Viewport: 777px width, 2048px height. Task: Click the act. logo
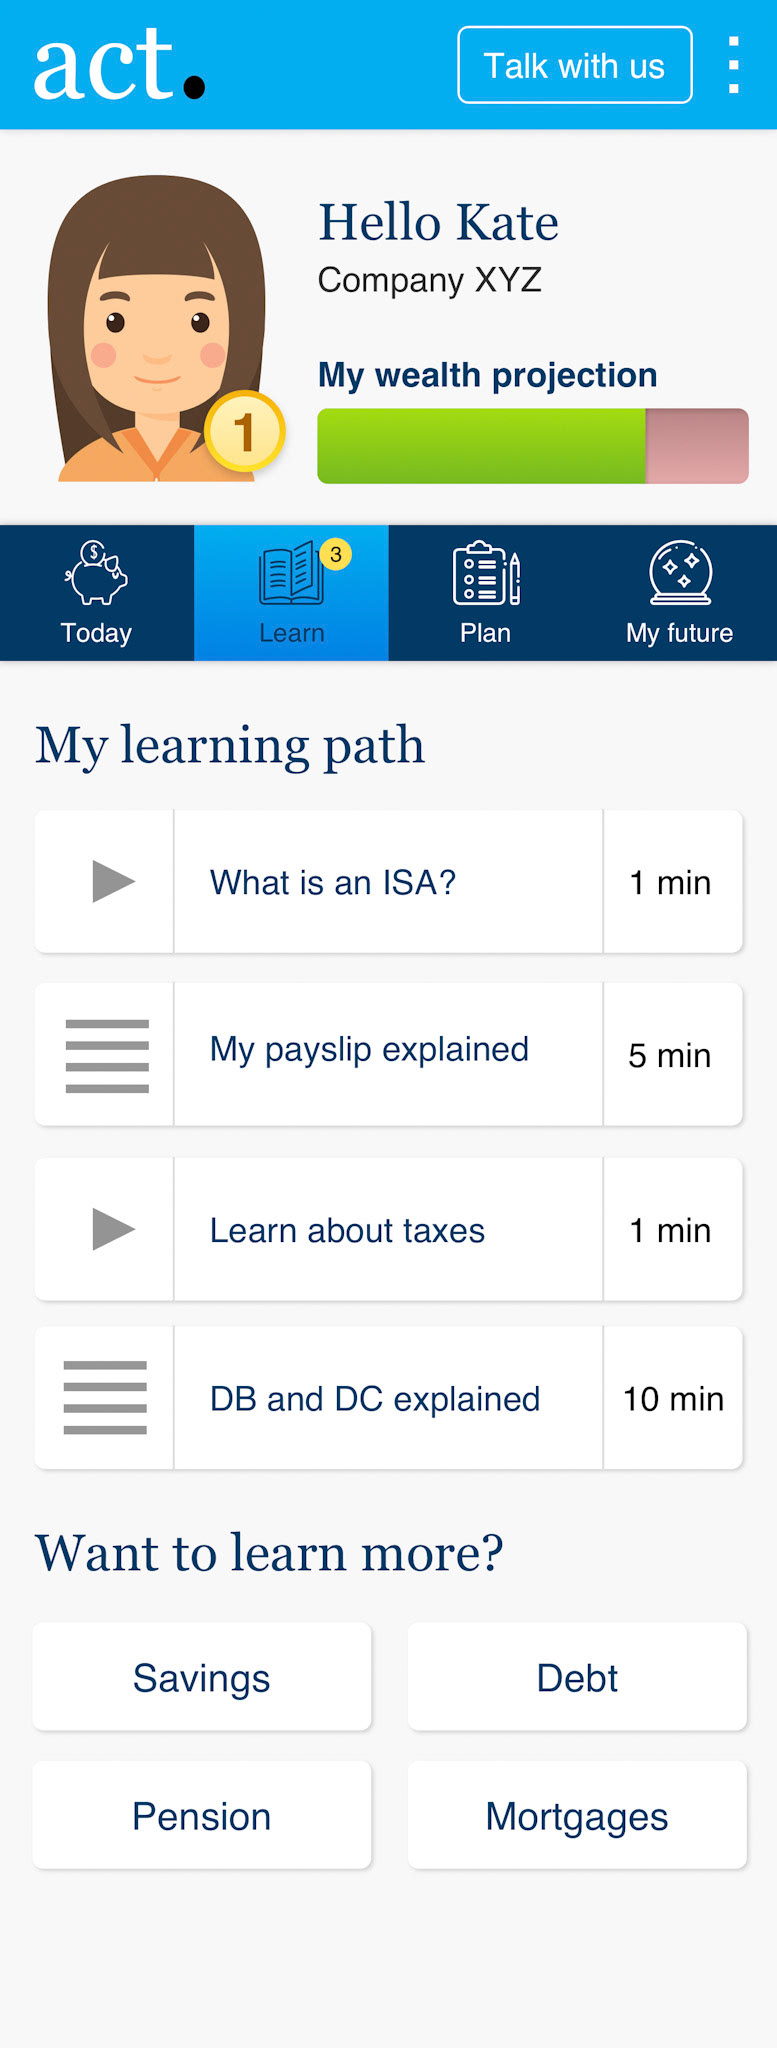(x=120, y=65)
